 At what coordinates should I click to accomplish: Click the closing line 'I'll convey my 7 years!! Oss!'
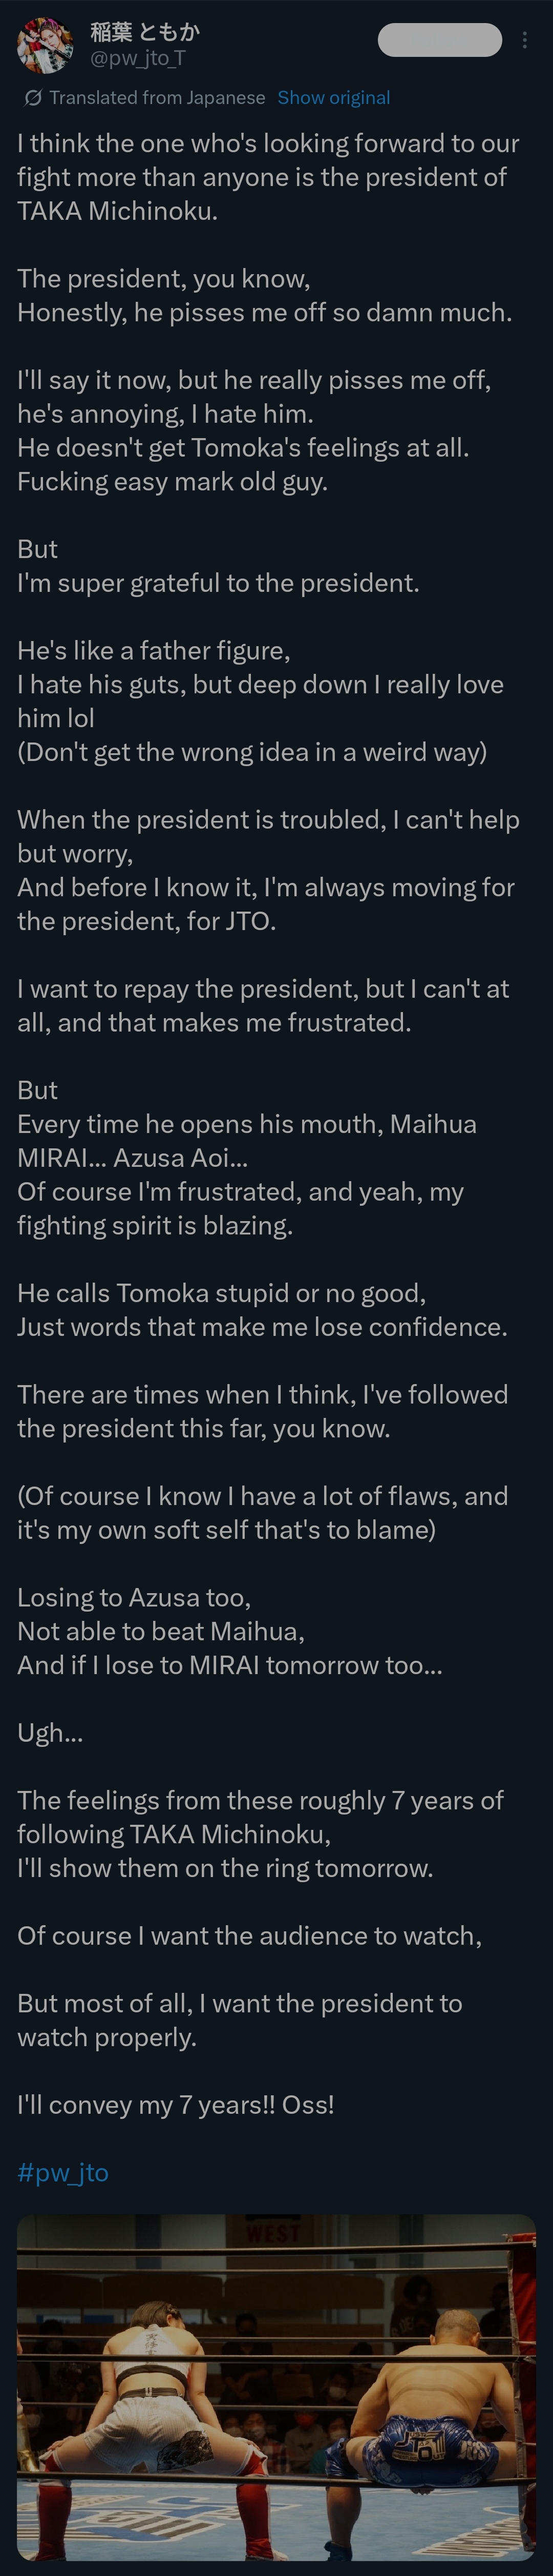[176, 2104]
